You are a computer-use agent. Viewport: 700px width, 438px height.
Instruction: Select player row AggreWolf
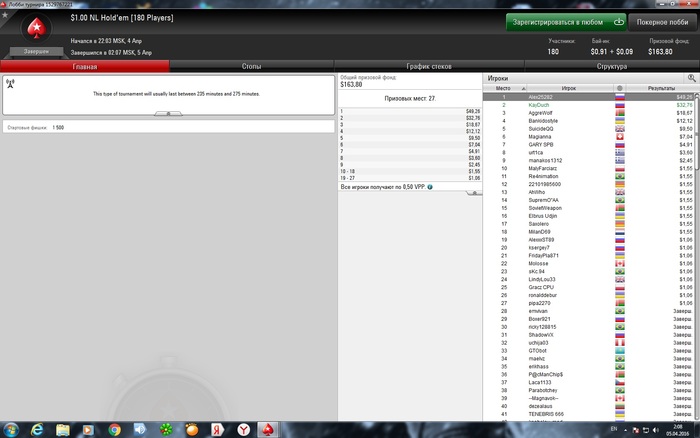(588, 113)
